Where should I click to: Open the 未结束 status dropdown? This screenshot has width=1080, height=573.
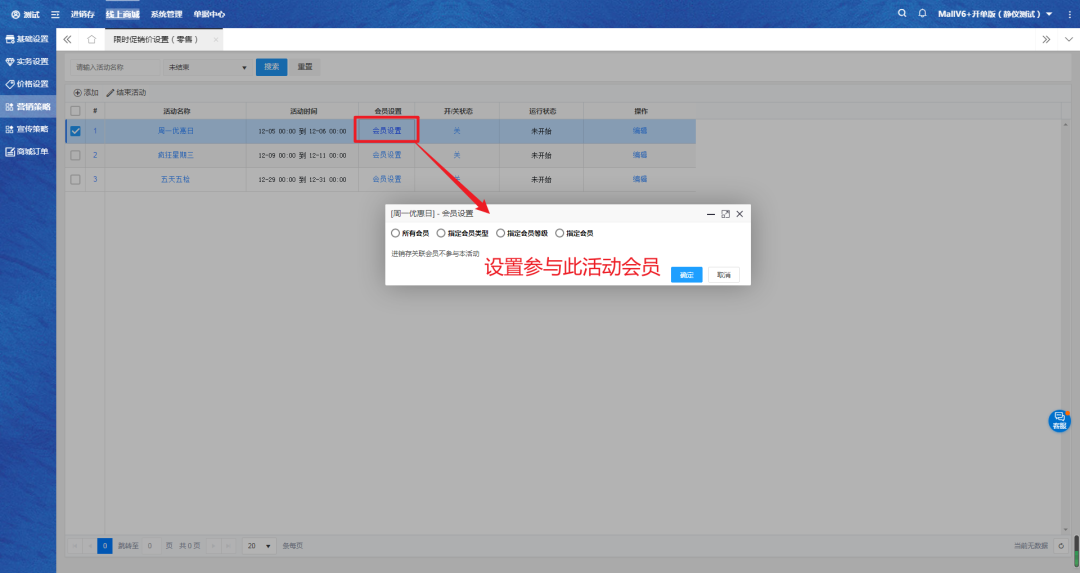207,67
